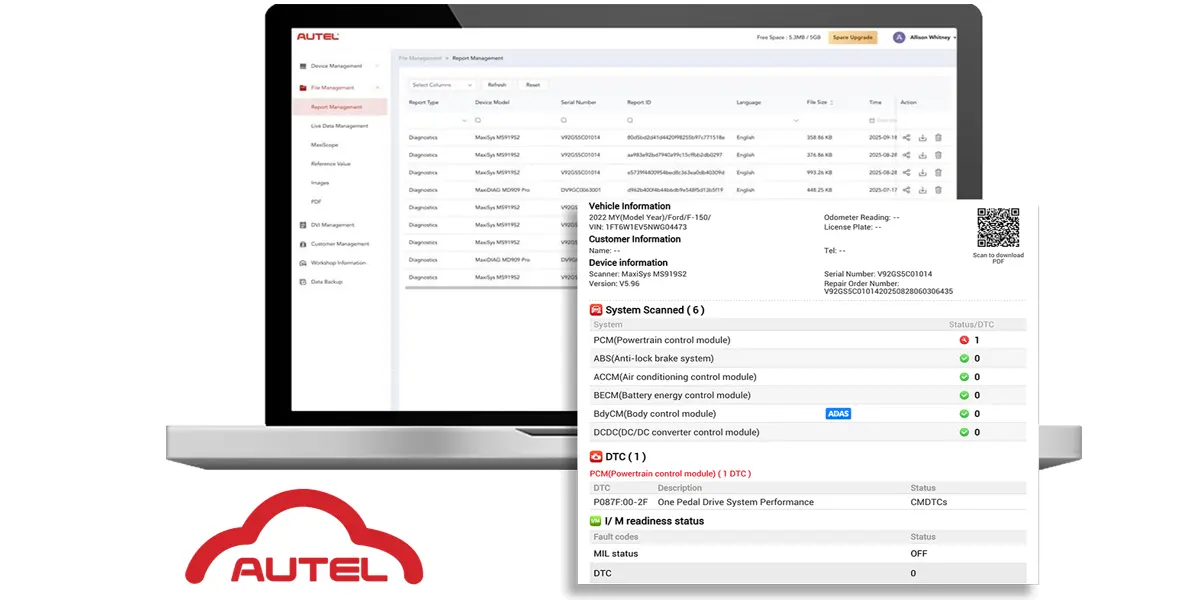The width and height of the screenshot is (1200, 600).
Task: Click the red DTC section icon
Action: click(x=596, y=457)
